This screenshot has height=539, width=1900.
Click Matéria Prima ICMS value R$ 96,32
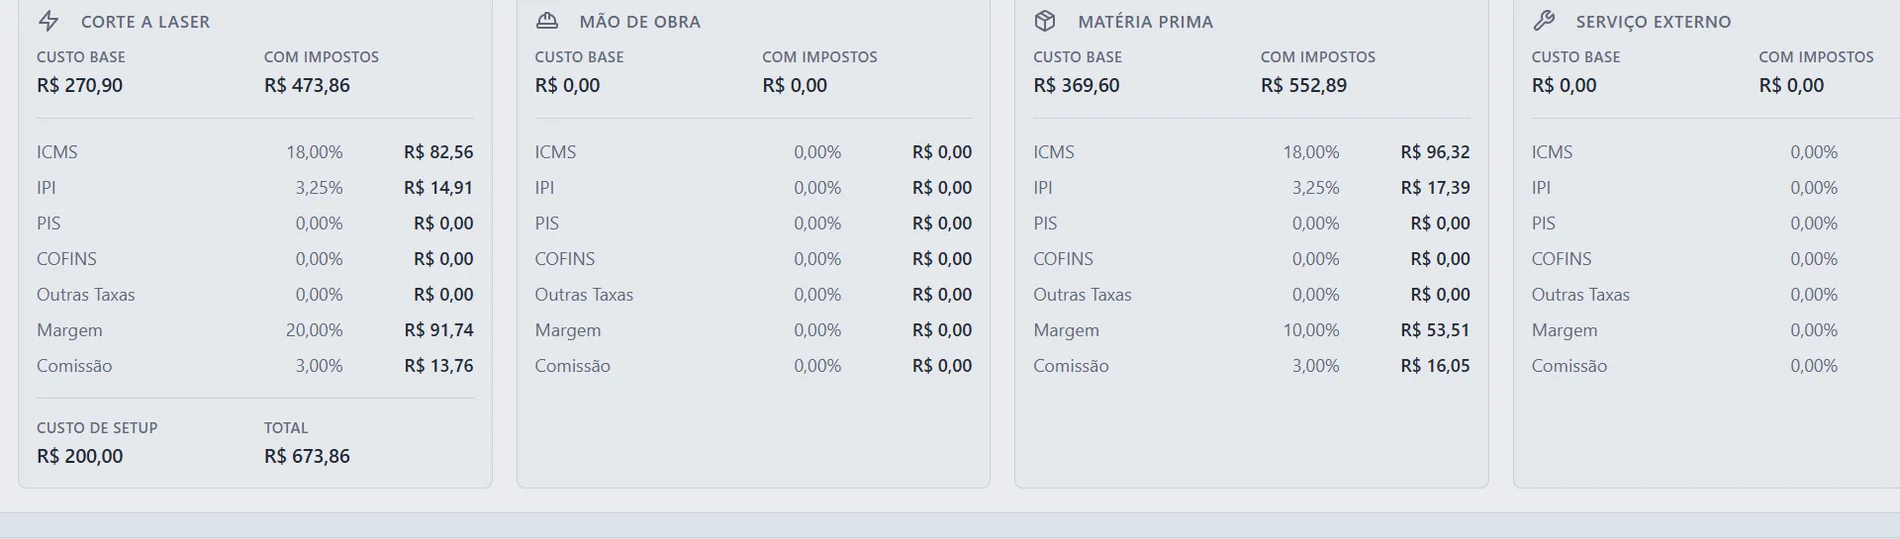1435,152
